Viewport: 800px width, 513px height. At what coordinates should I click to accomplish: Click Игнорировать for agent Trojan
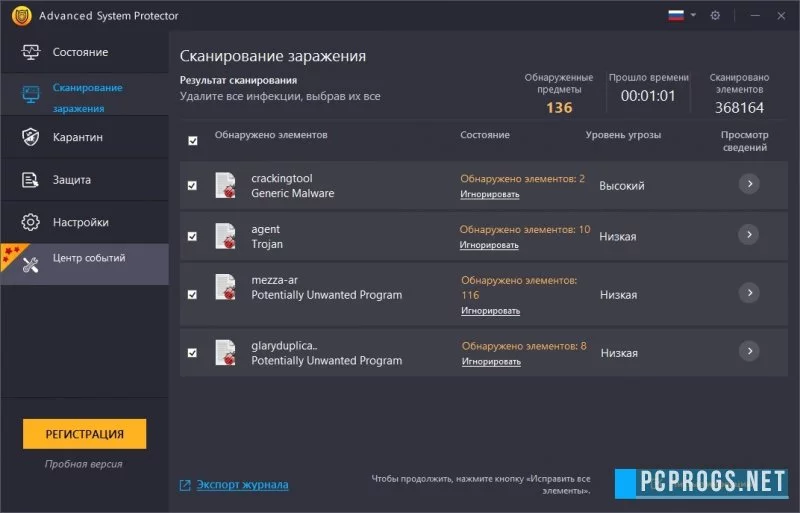pyautogui.click(x=489, y=245)
